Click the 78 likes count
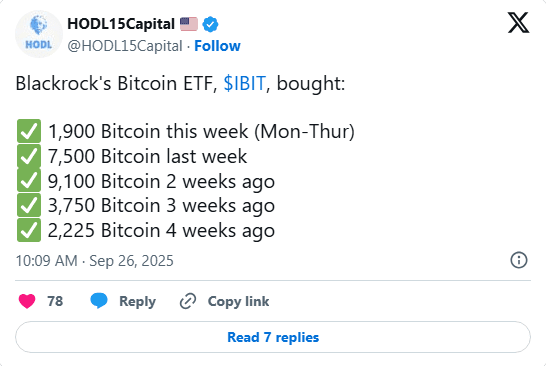Image resolution: width=546 pixels, height=366 pixels. [55, 301]
